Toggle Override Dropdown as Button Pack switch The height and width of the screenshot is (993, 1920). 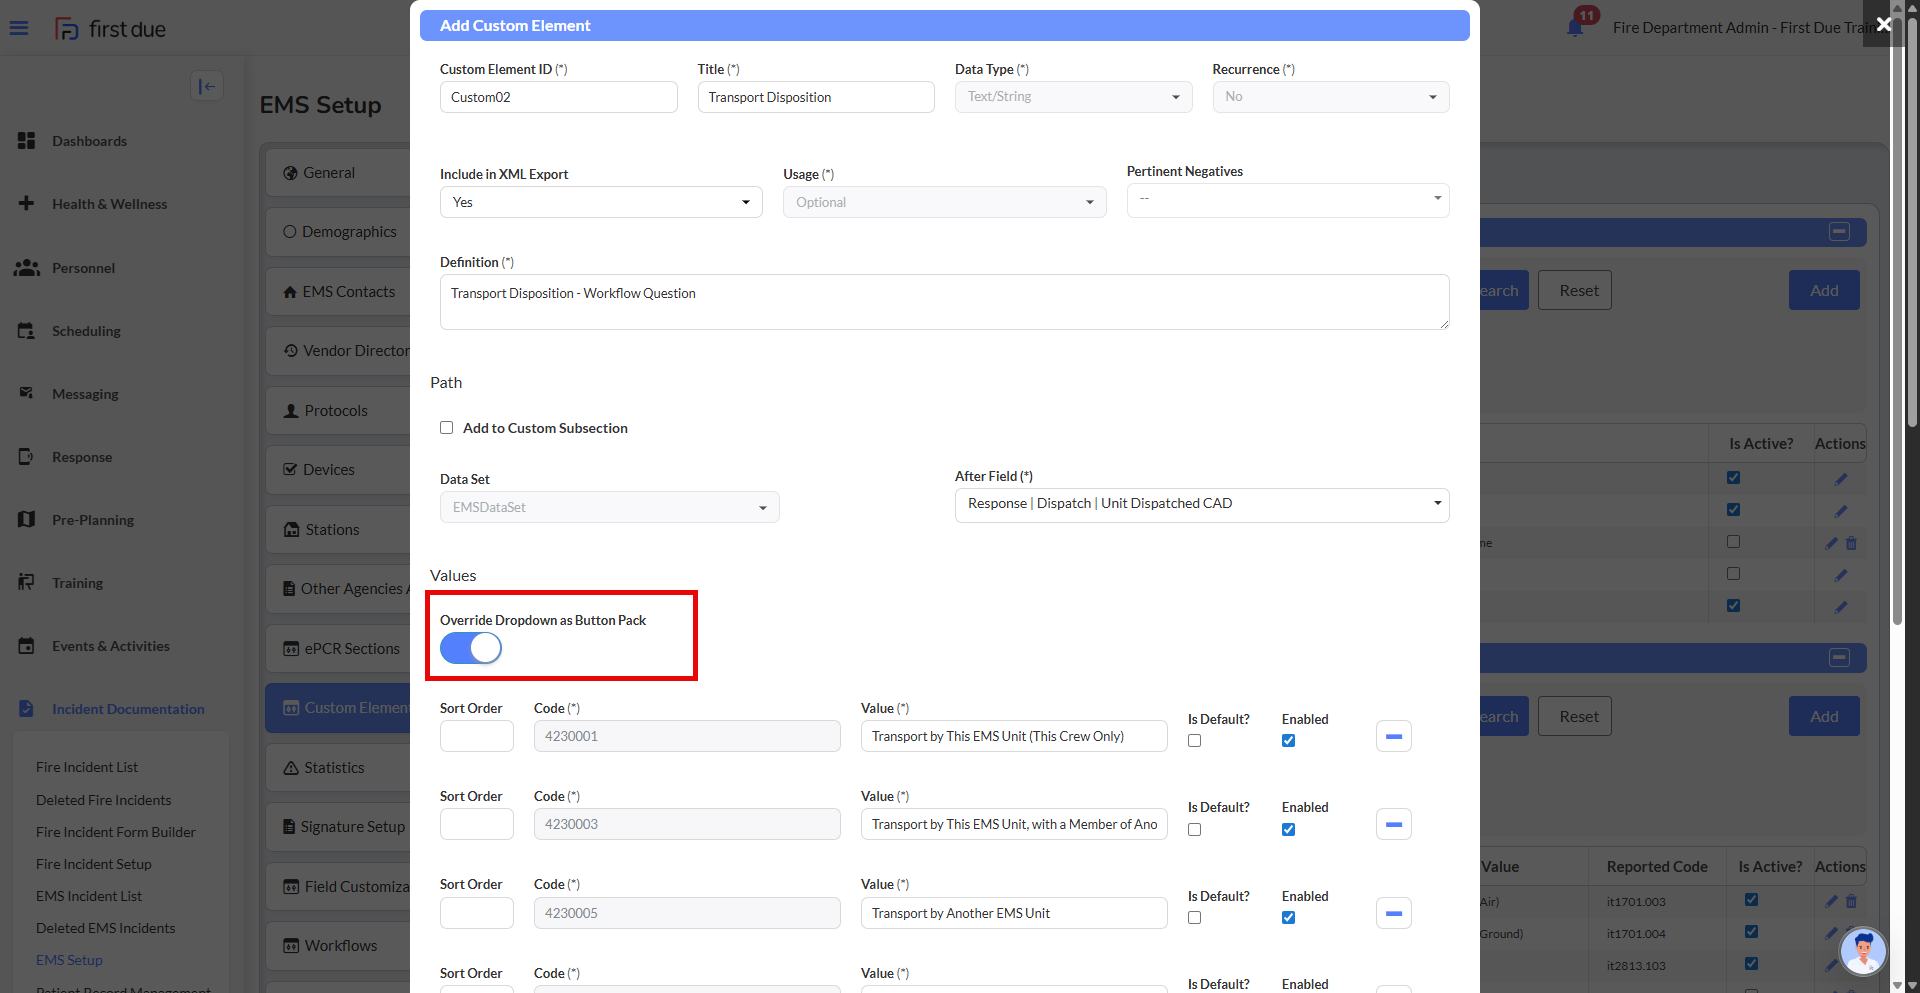(x=471, y=648)
